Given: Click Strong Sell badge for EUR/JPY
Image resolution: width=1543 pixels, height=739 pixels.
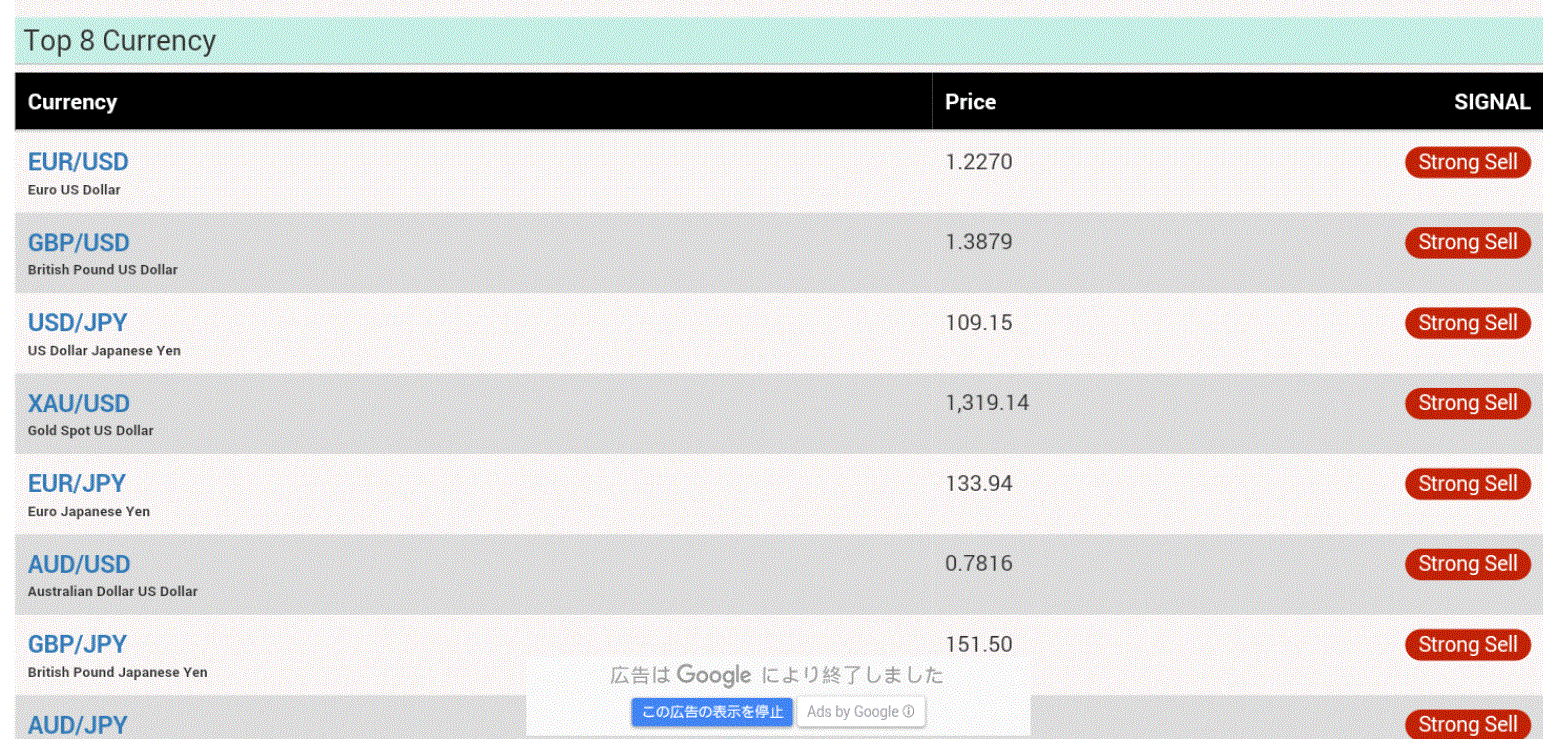Looking at the screenshot, I should (x=1467, y=484).
